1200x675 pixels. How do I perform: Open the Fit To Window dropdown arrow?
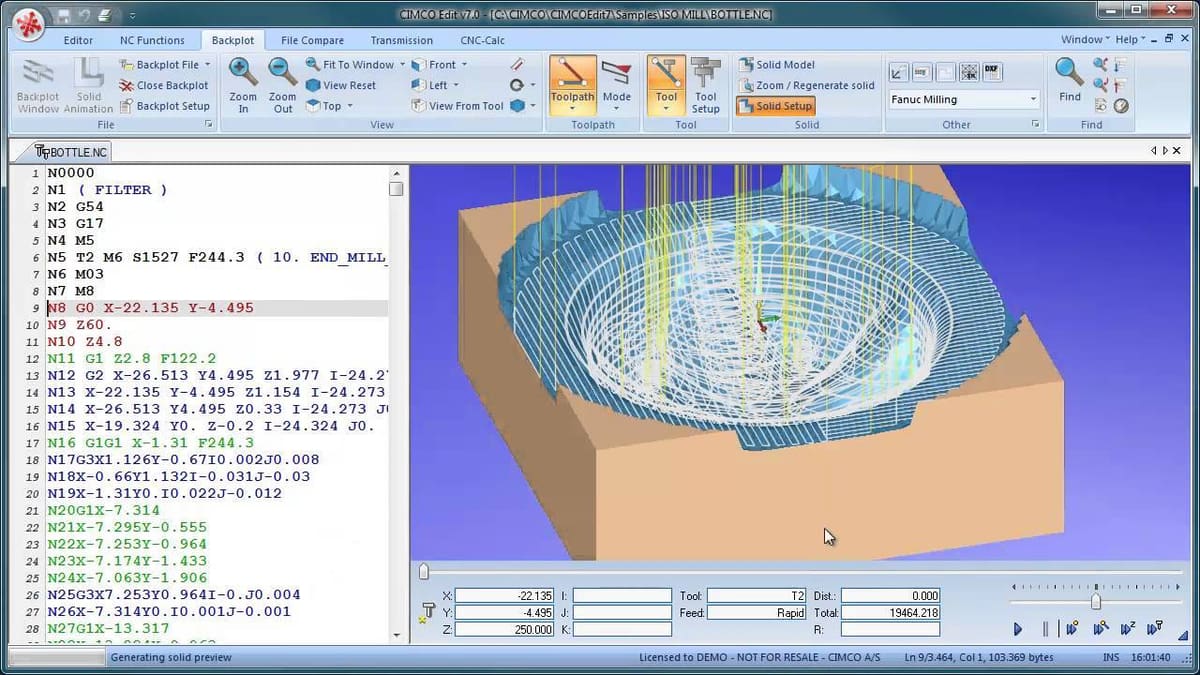click(403, 64)
